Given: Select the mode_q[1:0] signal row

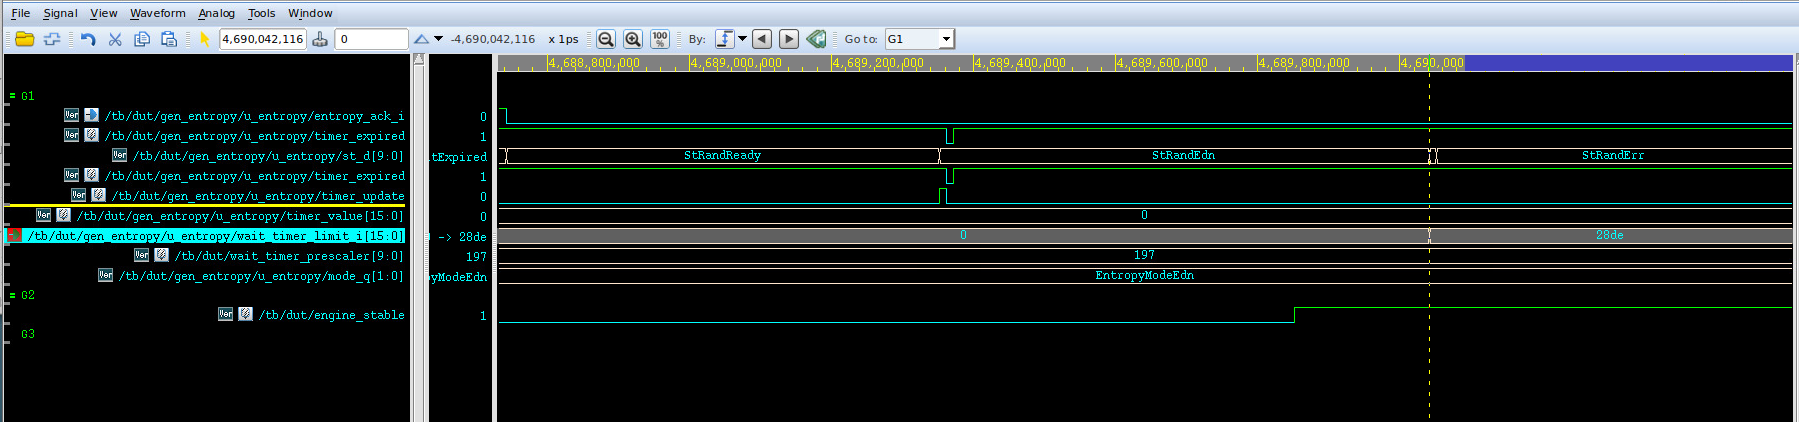Looking at the screenshot, I should 261,276.
